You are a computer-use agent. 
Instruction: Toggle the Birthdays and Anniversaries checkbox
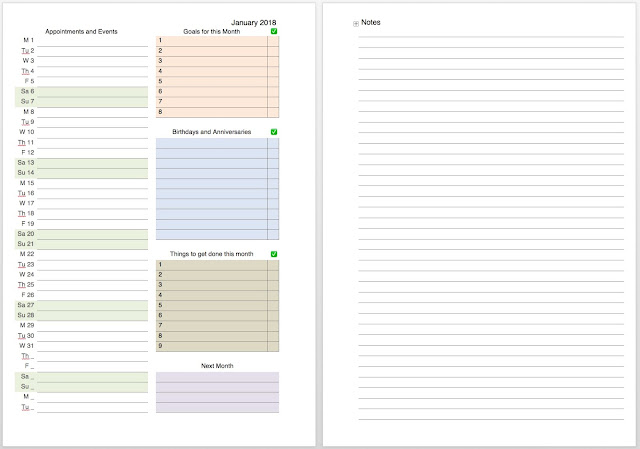click(274, 131)
